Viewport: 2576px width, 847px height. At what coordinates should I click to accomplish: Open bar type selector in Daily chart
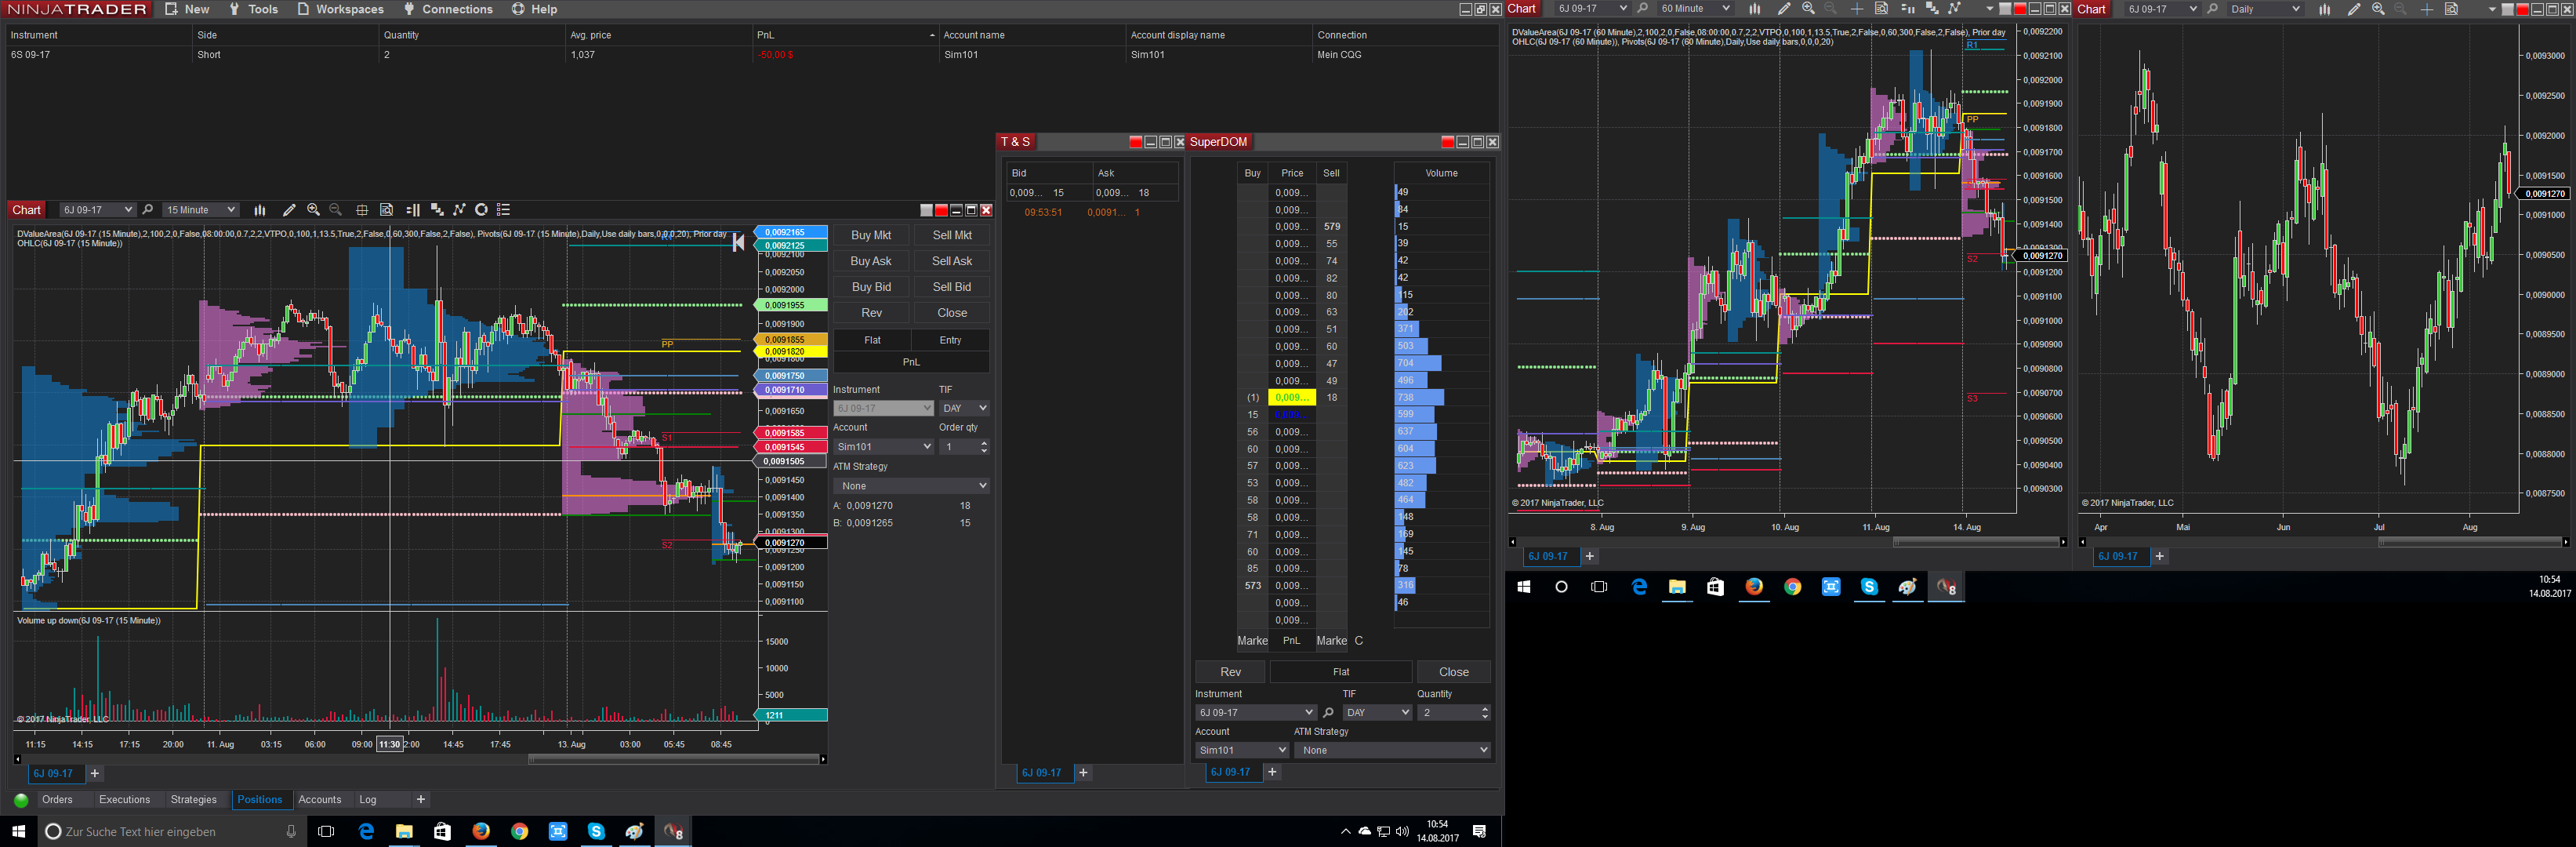click(2325, 9)
